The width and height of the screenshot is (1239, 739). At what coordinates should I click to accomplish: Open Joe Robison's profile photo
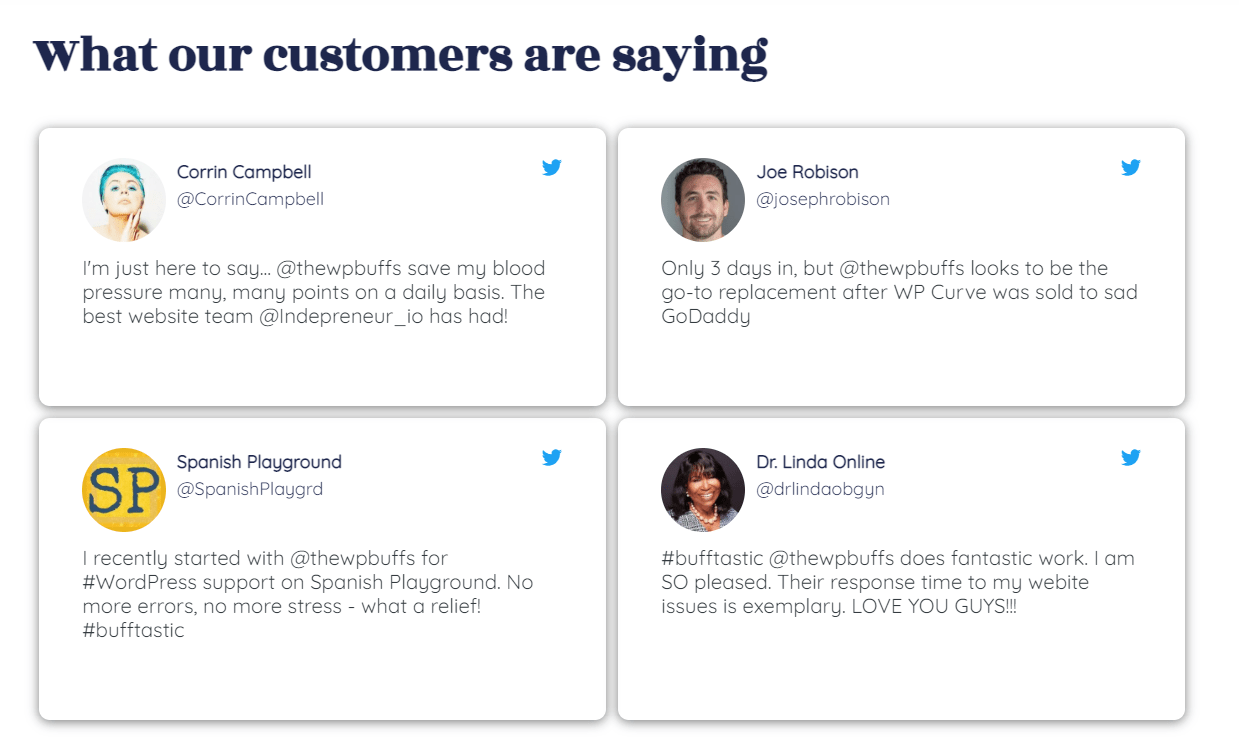pos(703,200)
